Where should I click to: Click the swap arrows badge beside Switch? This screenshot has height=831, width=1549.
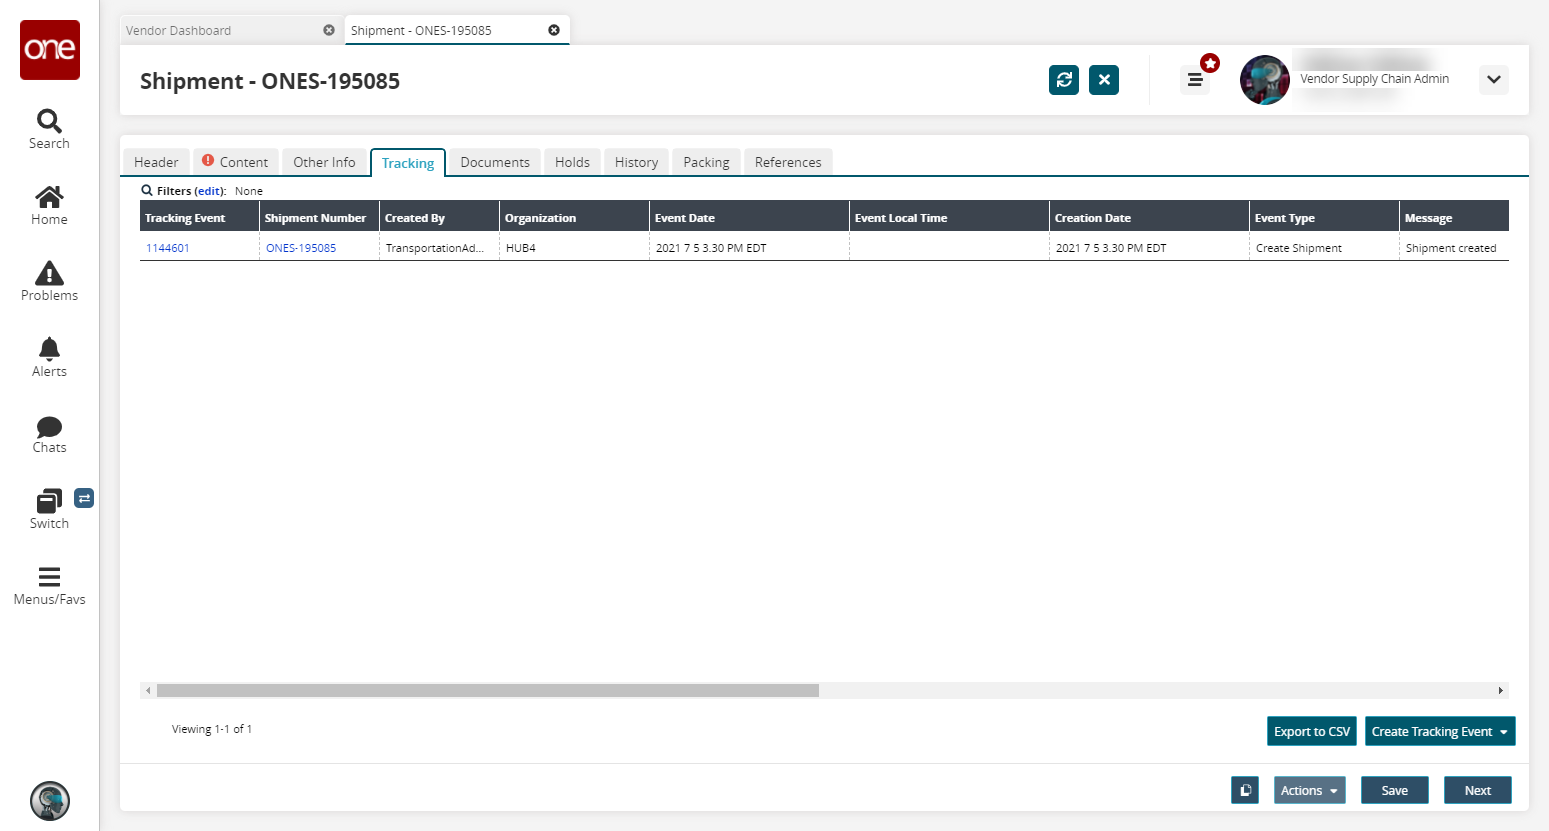(x=84, y=498)
